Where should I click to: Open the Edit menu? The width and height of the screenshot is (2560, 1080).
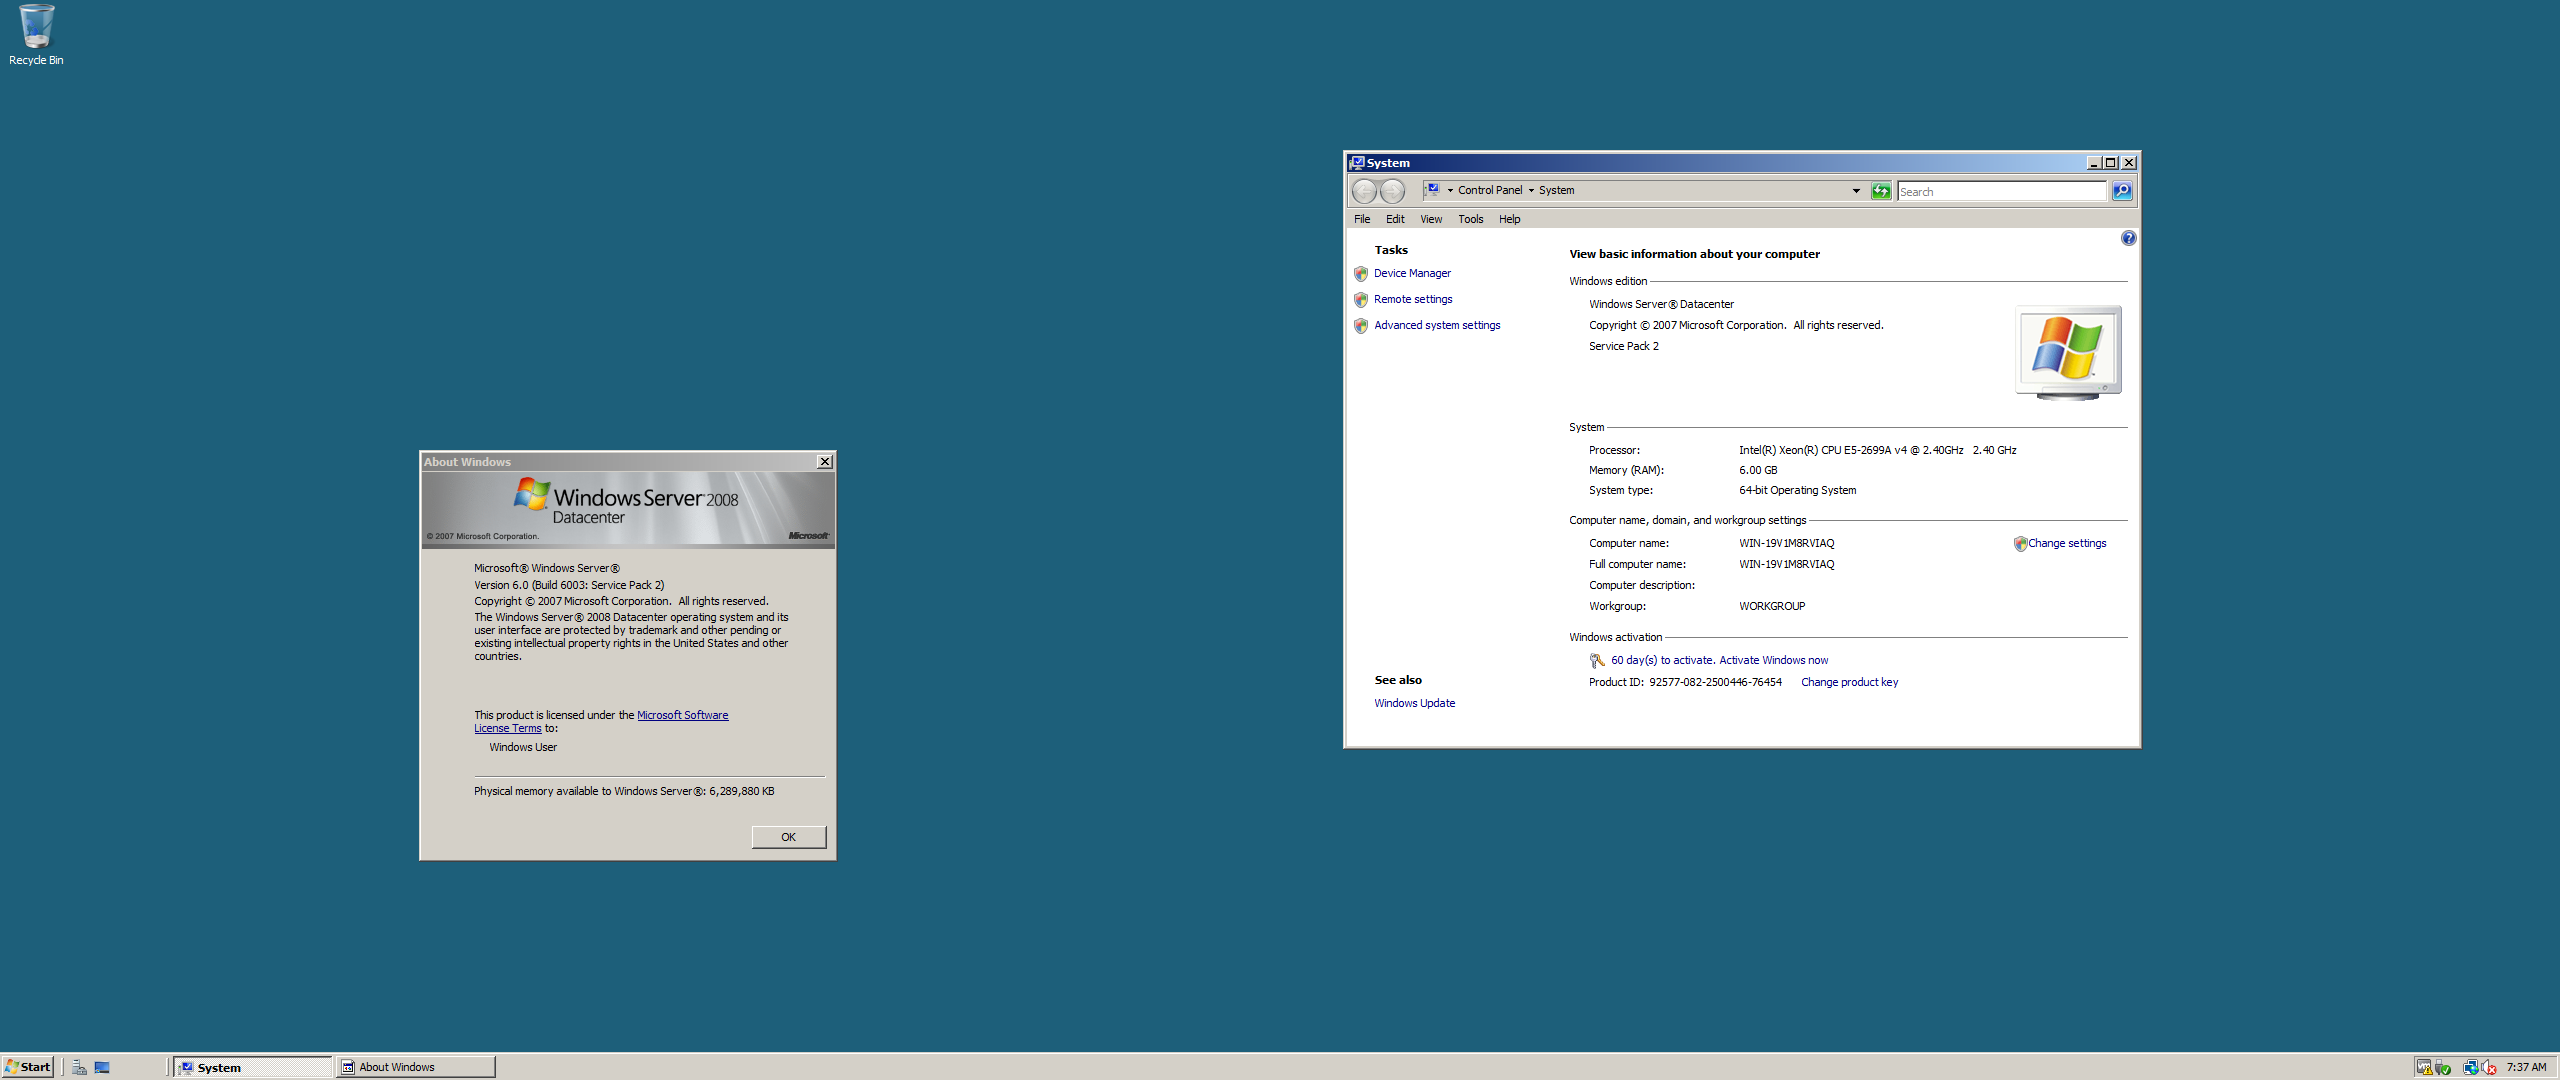click(1395, 219)
